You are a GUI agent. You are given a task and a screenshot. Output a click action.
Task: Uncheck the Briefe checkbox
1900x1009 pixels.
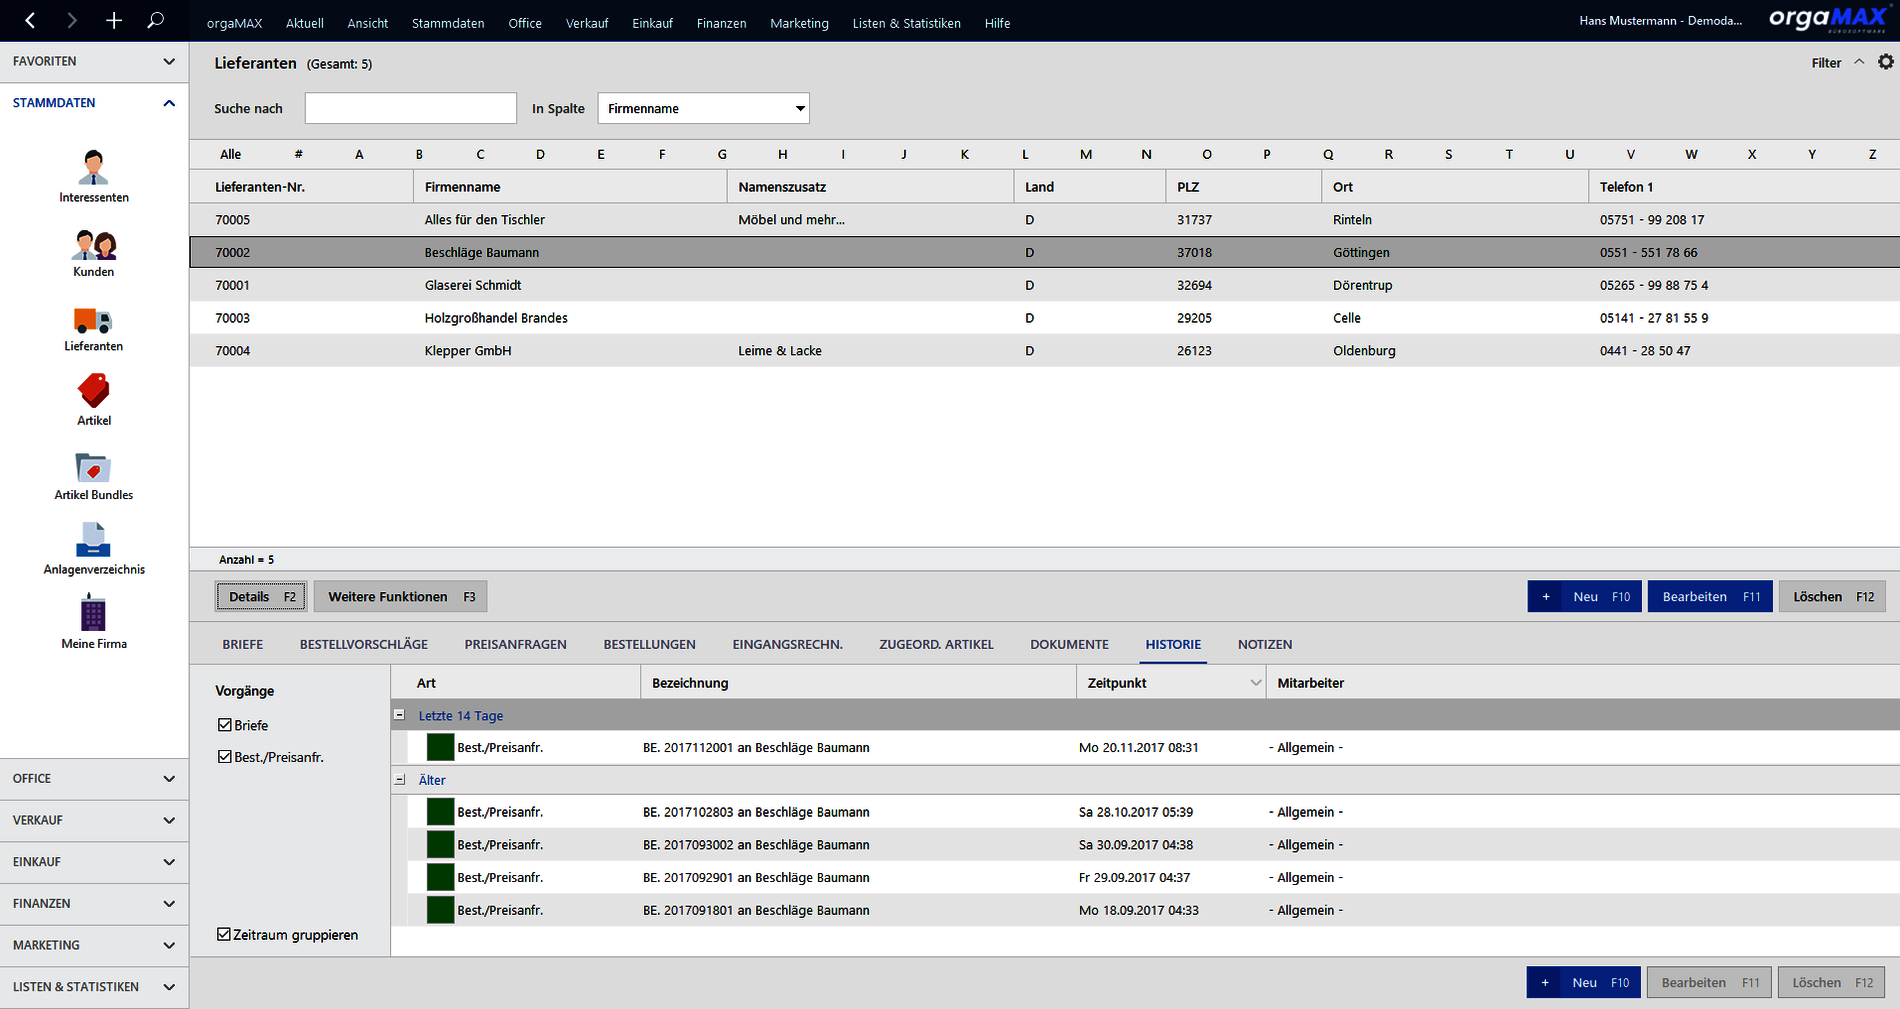tap(225, 725)
